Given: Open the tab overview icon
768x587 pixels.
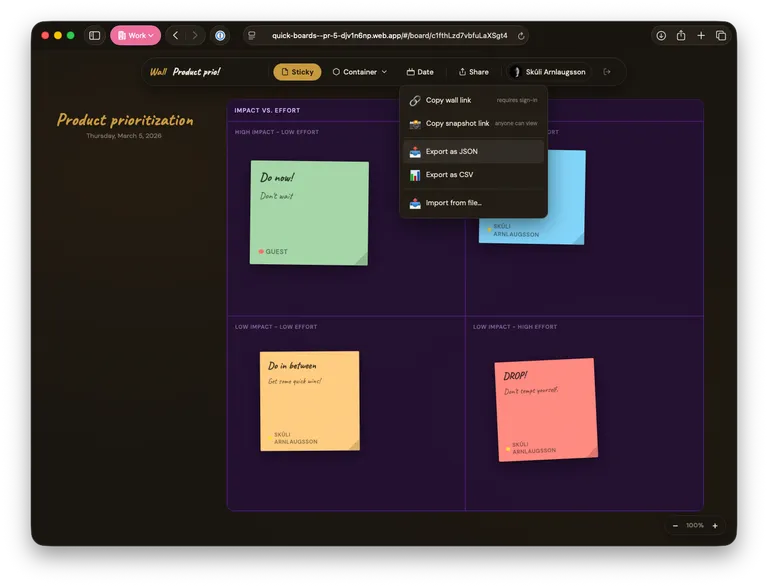Looking at the screenshot, I should [721, 35].
